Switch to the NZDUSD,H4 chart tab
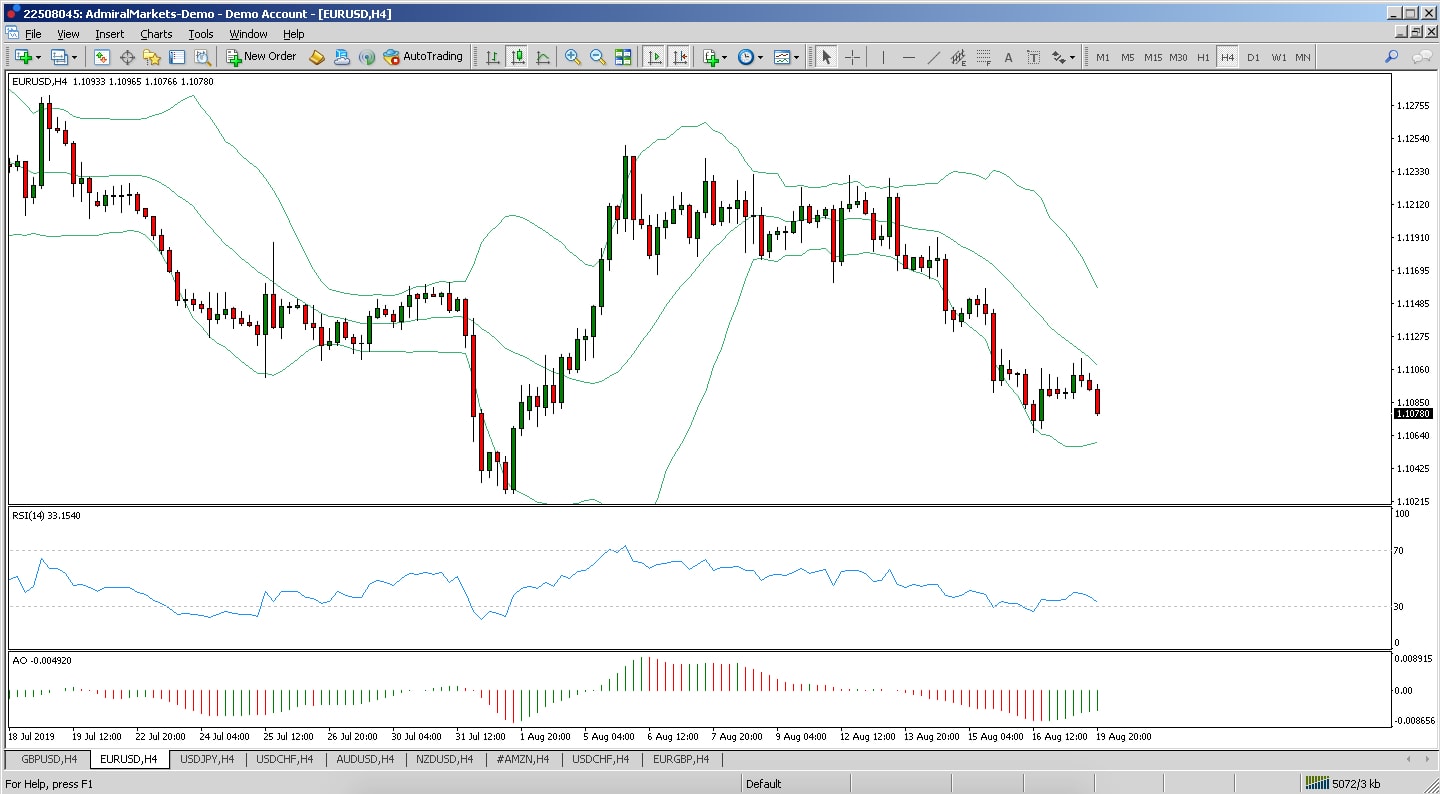Screen dimensions: 1440x794 pyautogui.click(x=445, y=759)
